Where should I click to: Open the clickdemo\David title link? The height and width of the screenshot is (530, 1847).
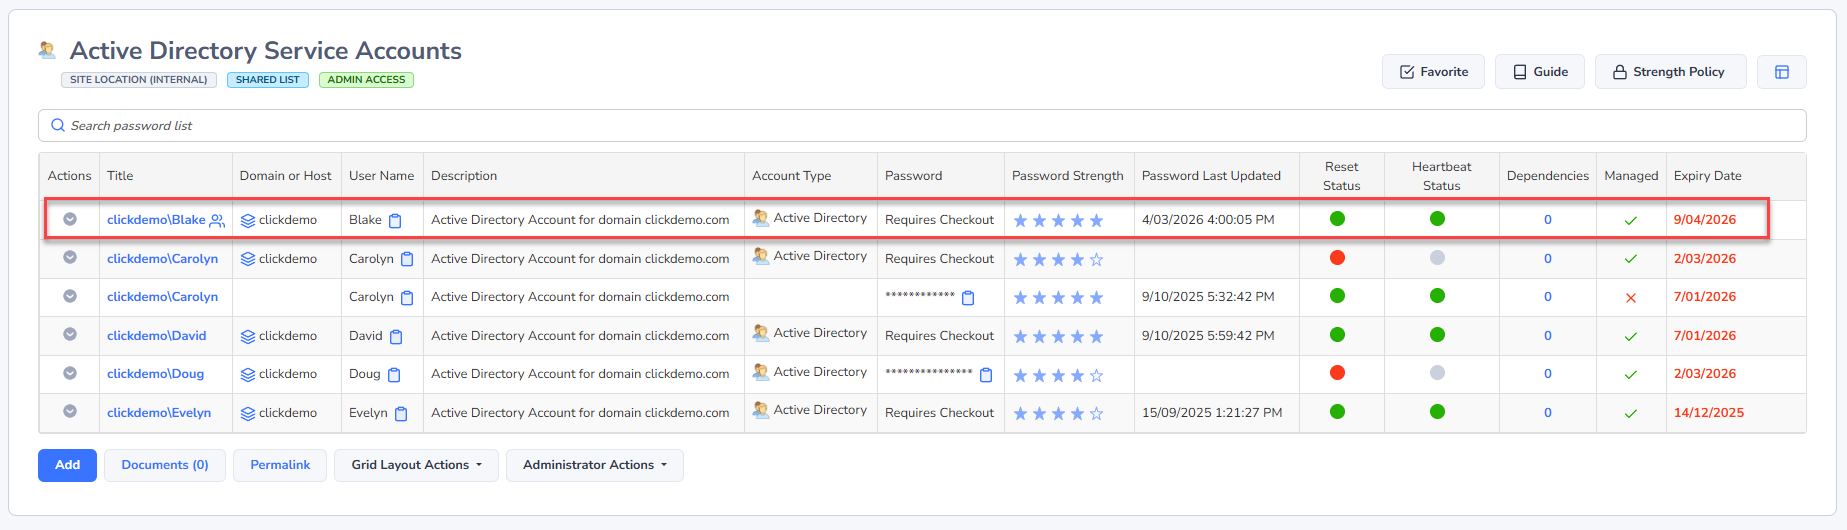point(156,336)
